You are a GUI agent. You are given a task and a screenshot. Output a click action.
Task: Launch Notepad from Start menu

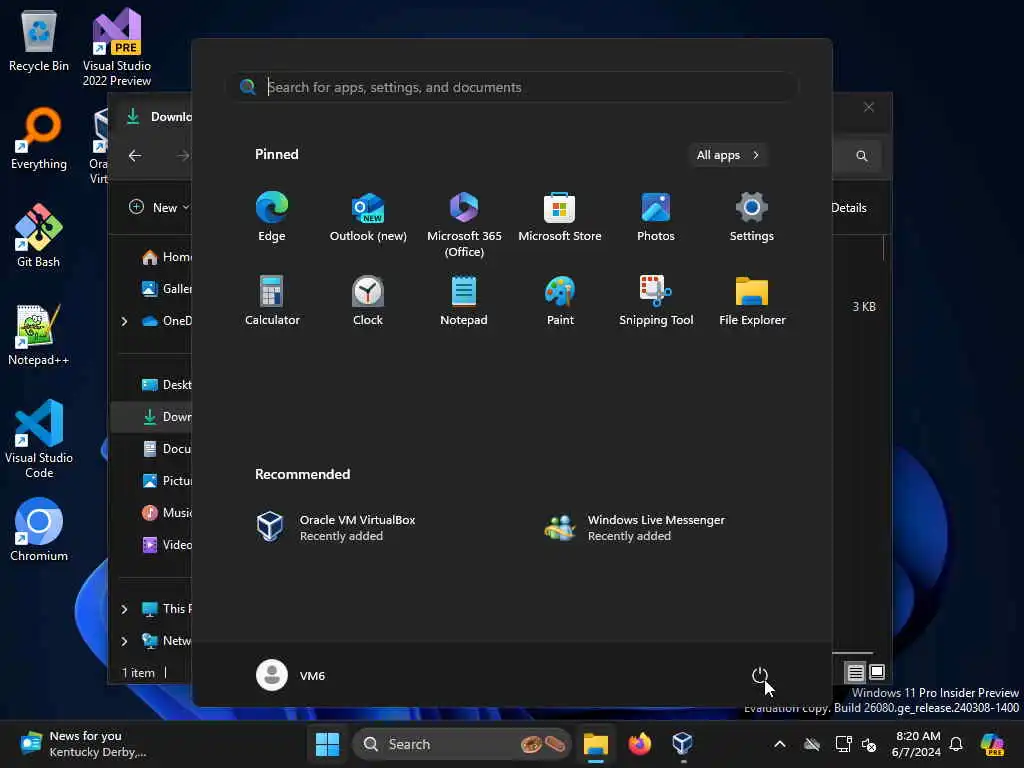click(464, 300)
